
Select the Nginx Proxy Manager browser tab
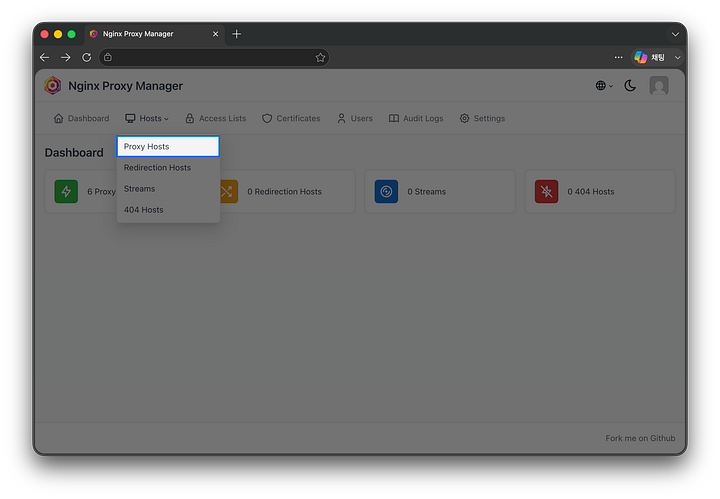click(x=154, y=34)
